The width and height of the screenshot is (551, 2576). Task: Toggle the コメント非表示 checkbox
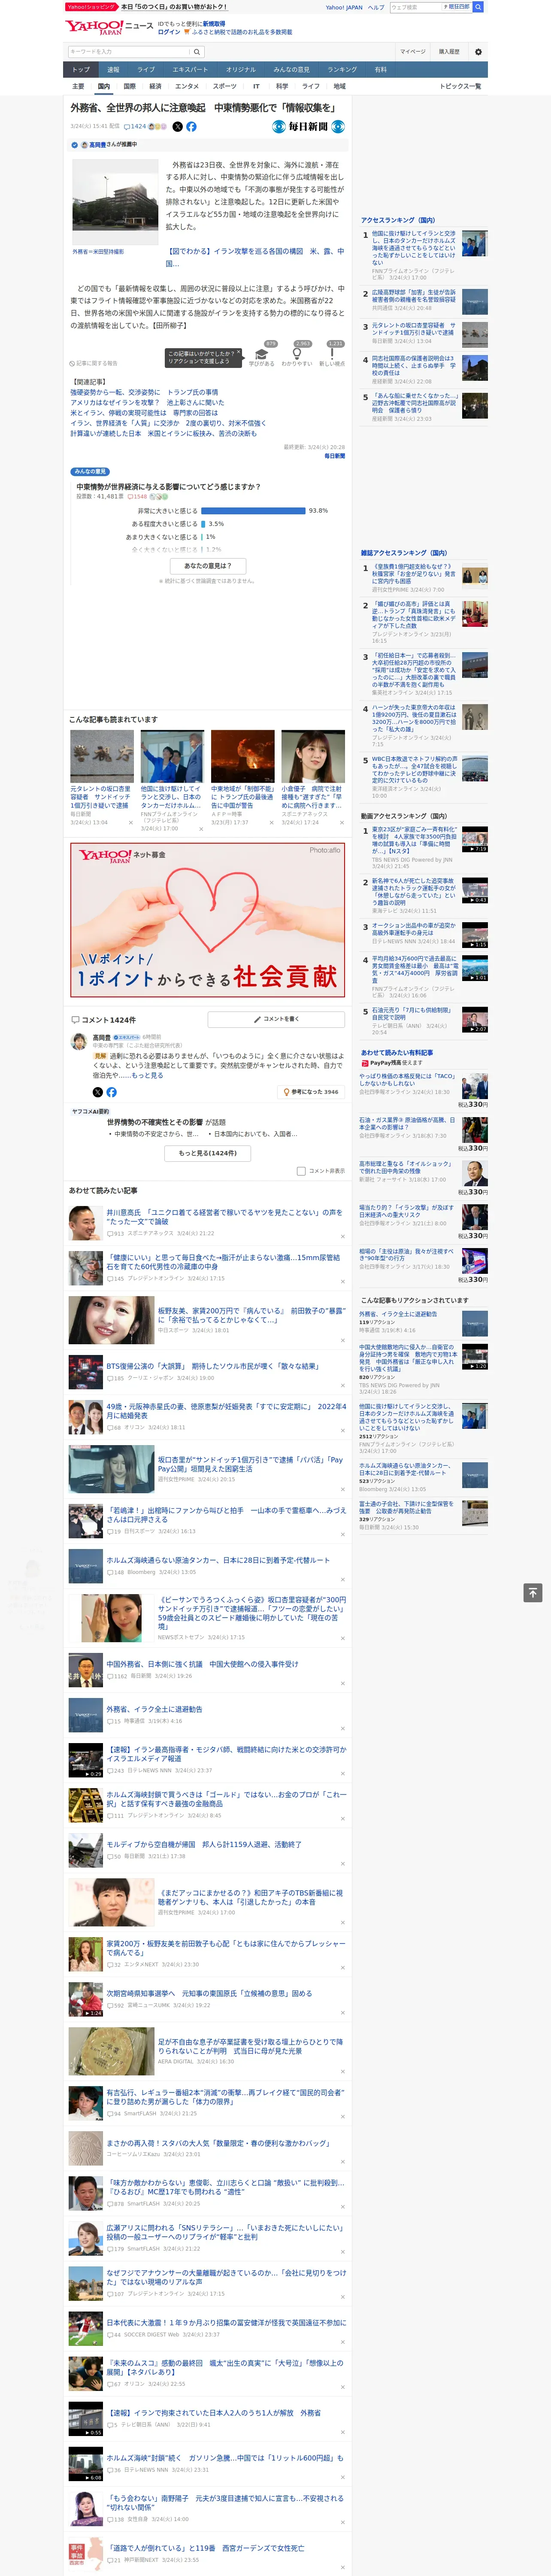click(301, 1170)
